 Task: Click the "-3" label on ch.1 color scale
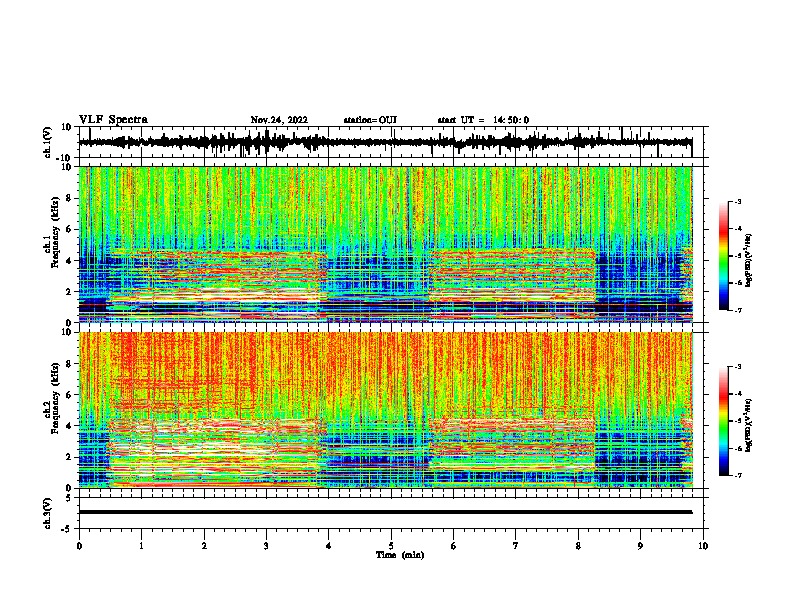tap(737, 201)
